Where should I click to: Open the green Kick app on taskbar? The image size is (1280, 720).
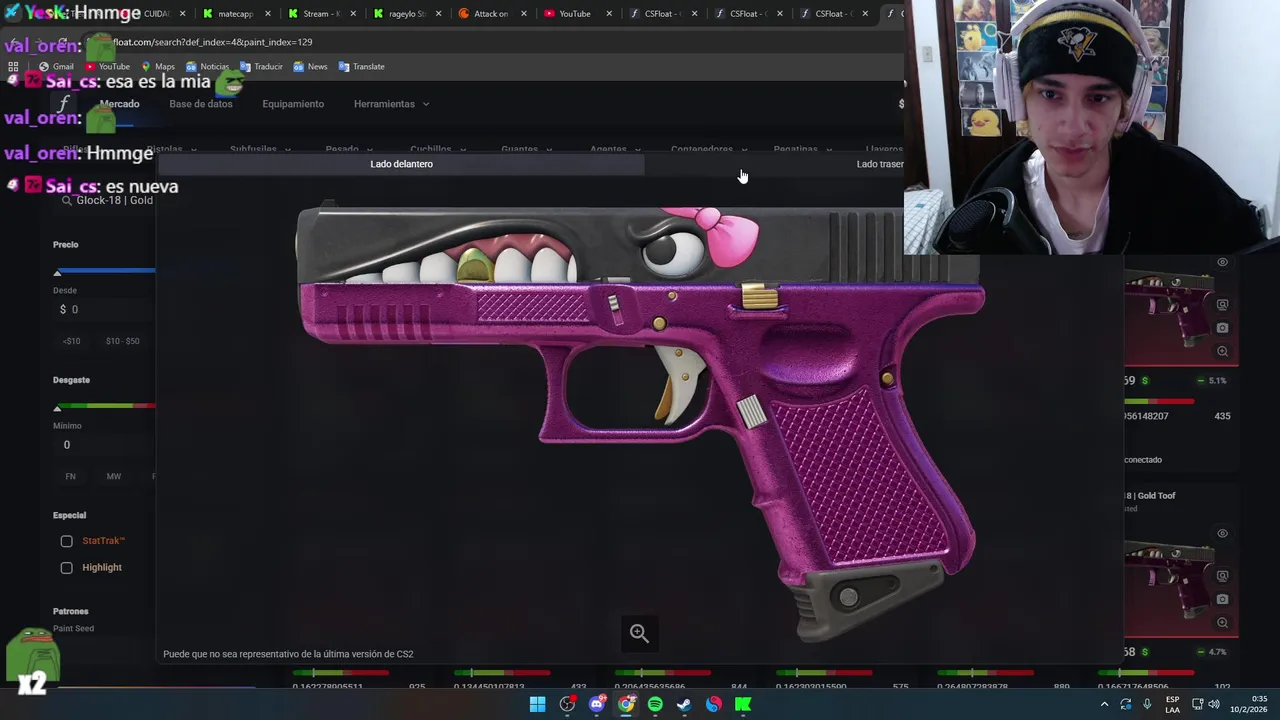(743, 704)
